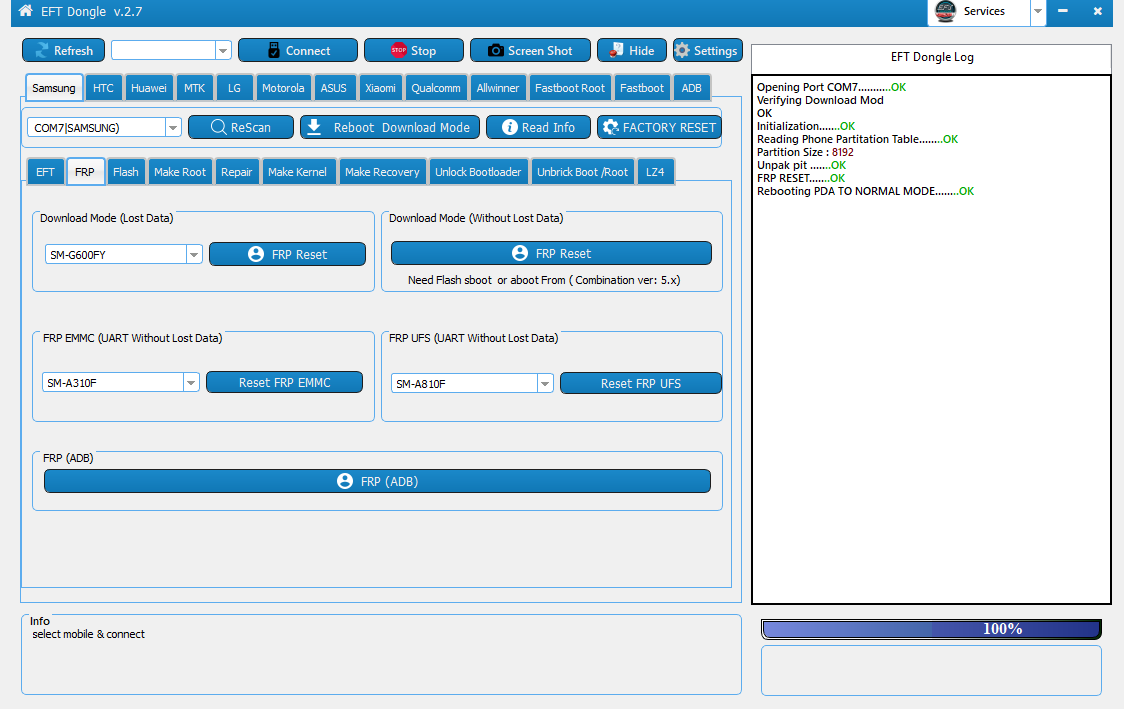
Task: Click the FRP (ADB) button
Action: pyautogui.click(x=377, y=481)
